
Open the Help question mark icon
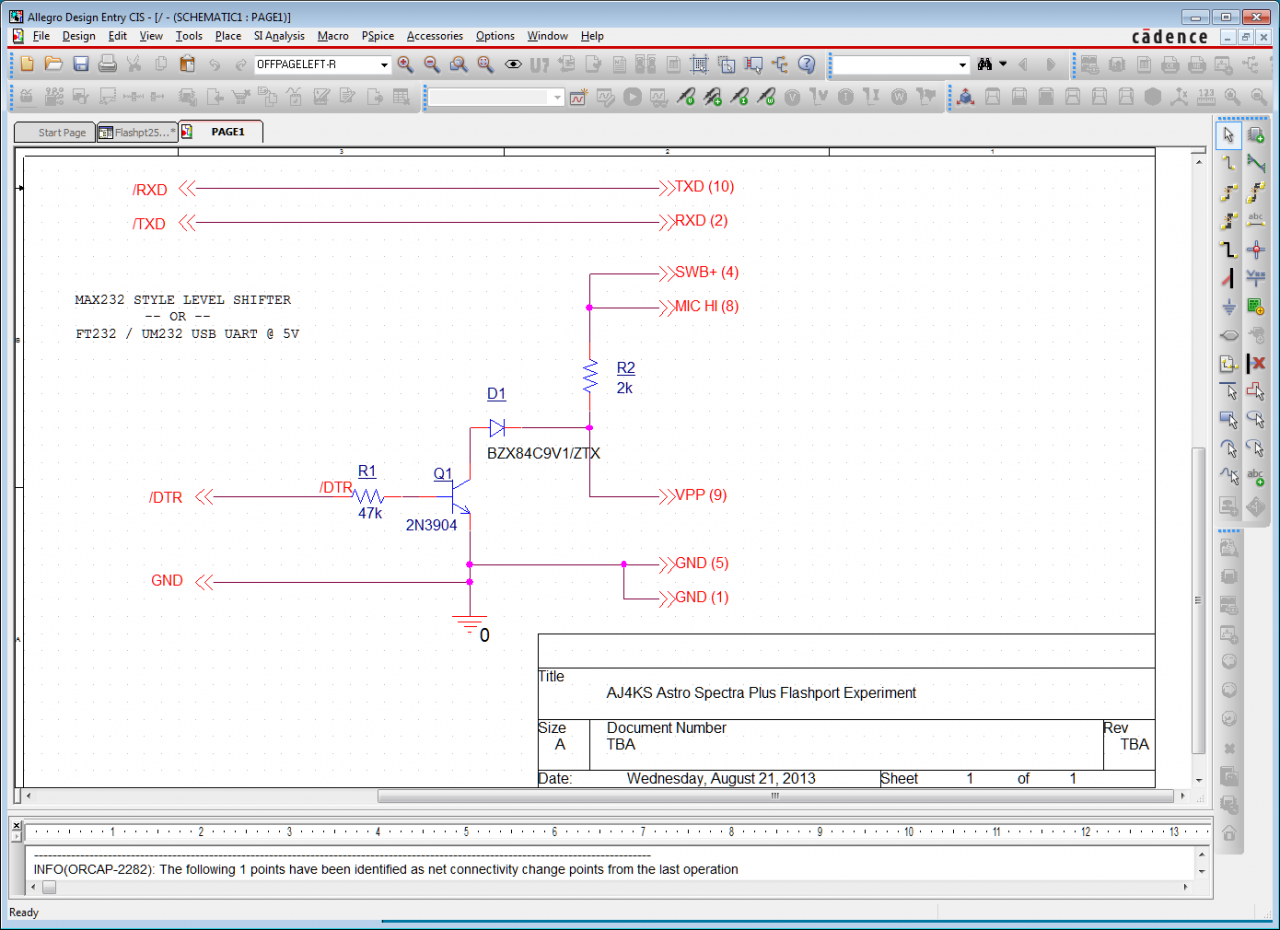point(807,64)
